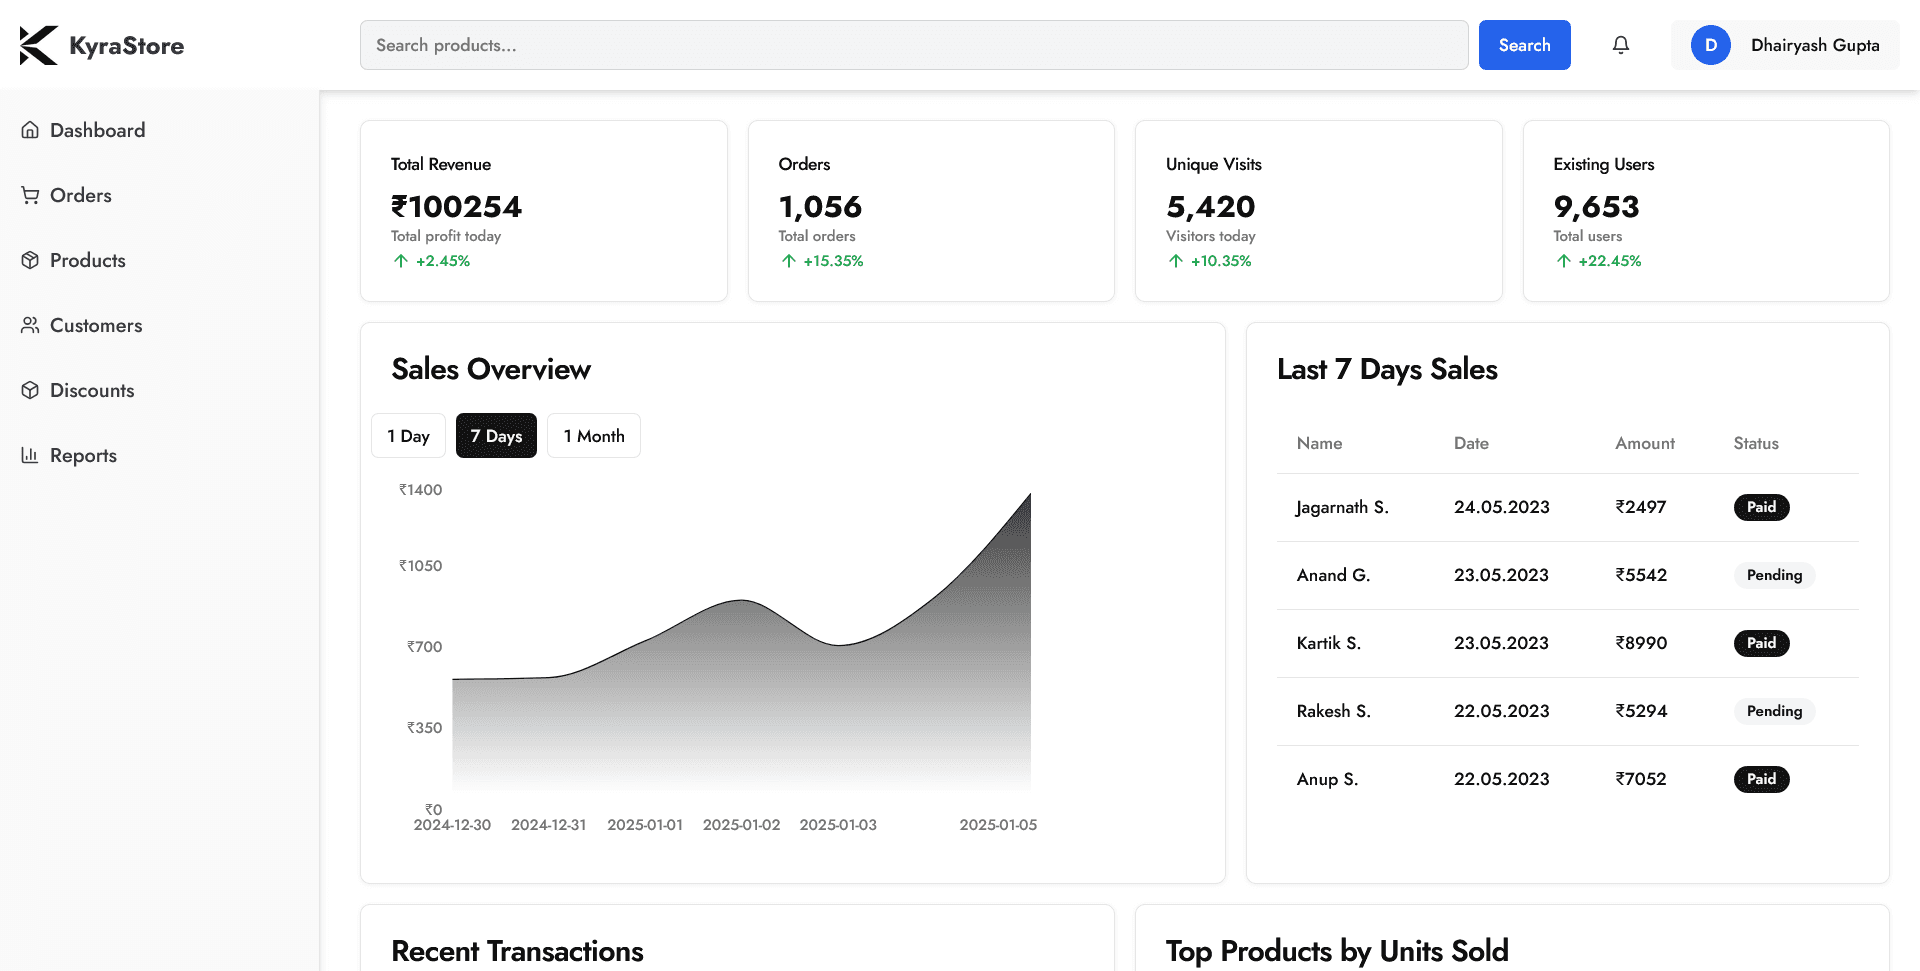Click the Sales Overview heading
Image resolution: width=1920 pixels, height=971 pixels.
tap(491, 369)
